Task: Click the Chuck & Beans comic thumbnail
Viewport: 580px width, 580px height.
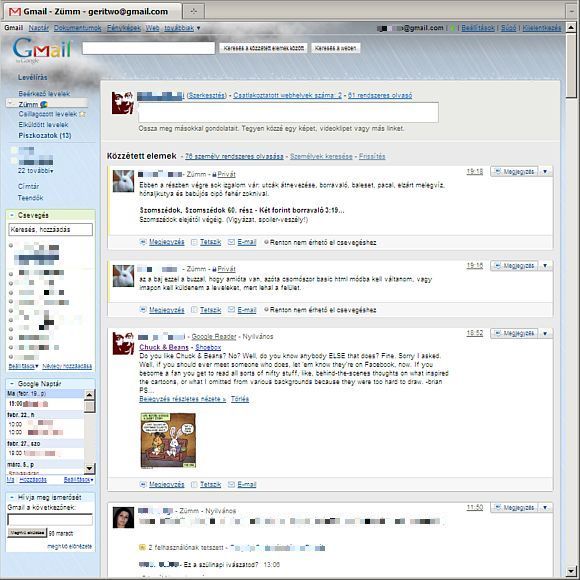Action: point(168,441)
